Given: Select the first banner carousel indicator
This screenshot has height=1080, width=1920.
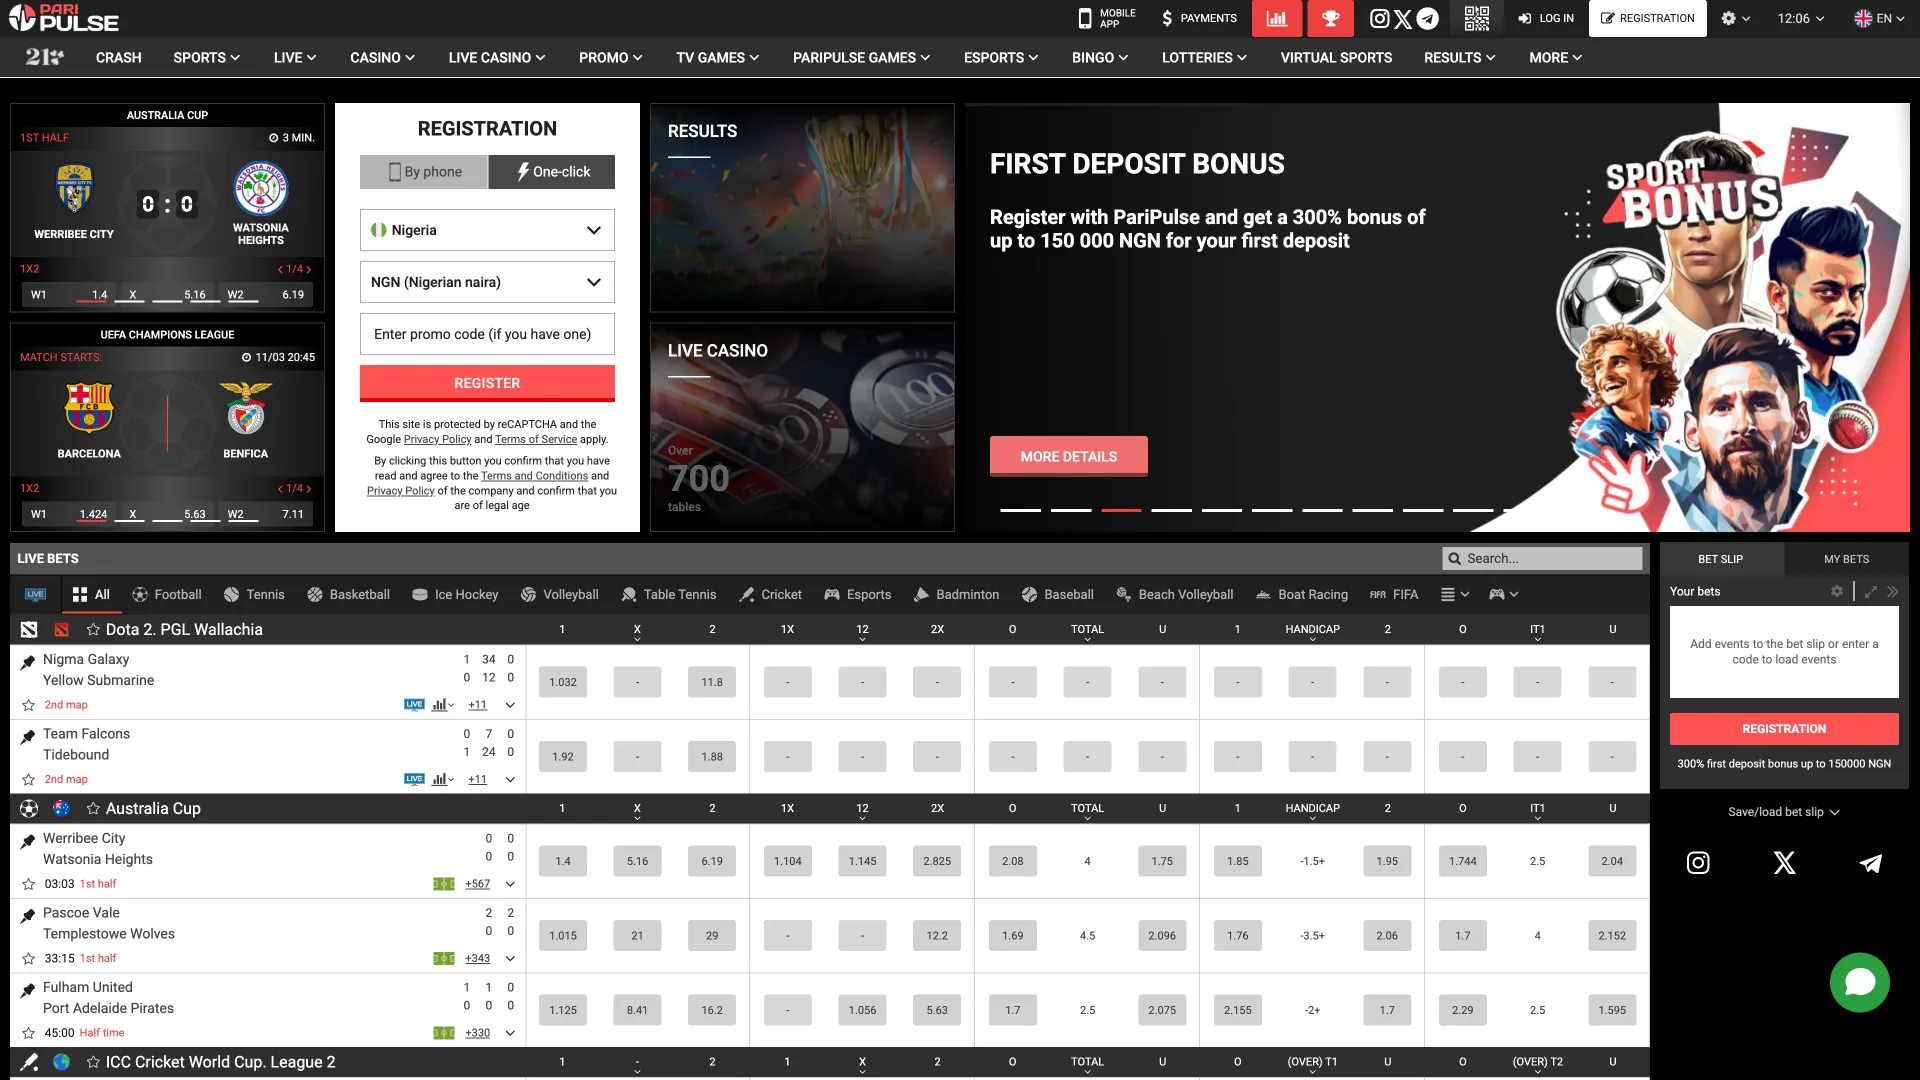Looking at the screenshot, I should click(x=1020, y=510).
